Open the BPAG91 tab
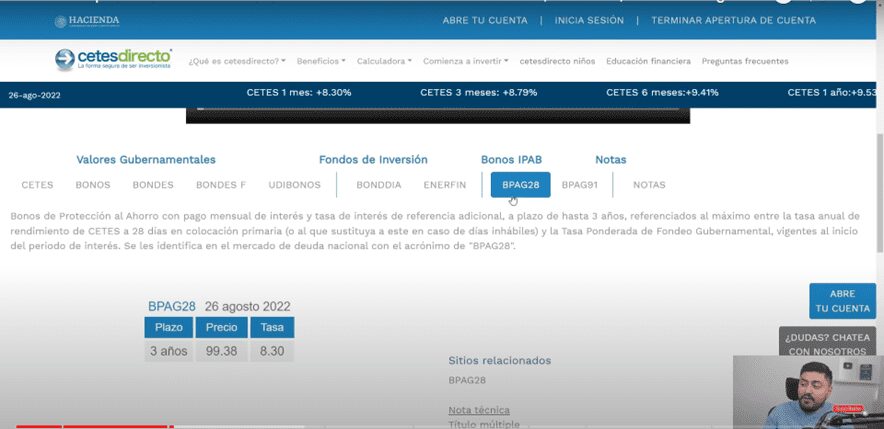The width and height of the screenshot is (884, 429). pyautogui.click(x=579, y=185)
